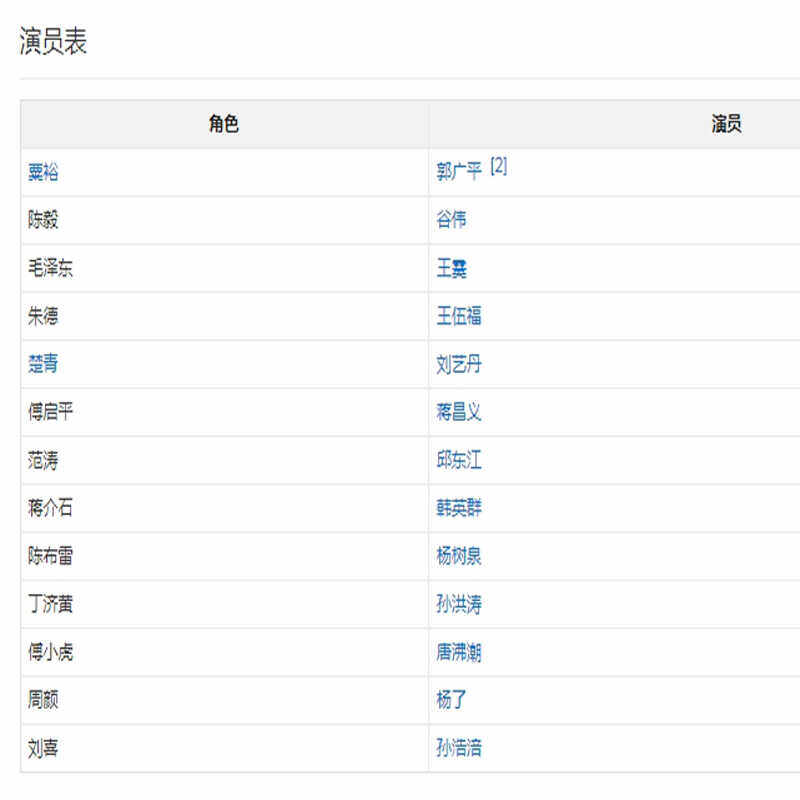
Task: Open the 粟裕 role link
Action: pos(43,172)
